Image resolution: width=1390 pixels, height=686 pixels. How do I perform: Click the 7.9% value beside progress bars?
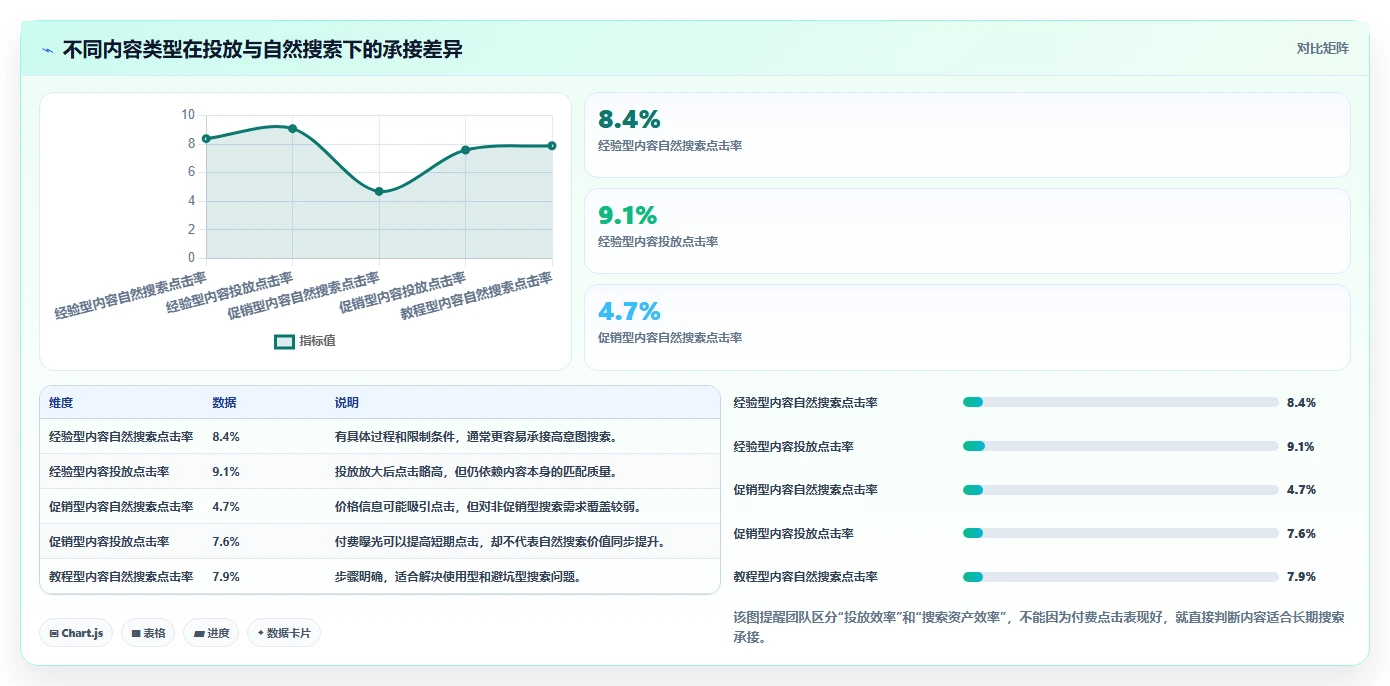pos(1301,577)
